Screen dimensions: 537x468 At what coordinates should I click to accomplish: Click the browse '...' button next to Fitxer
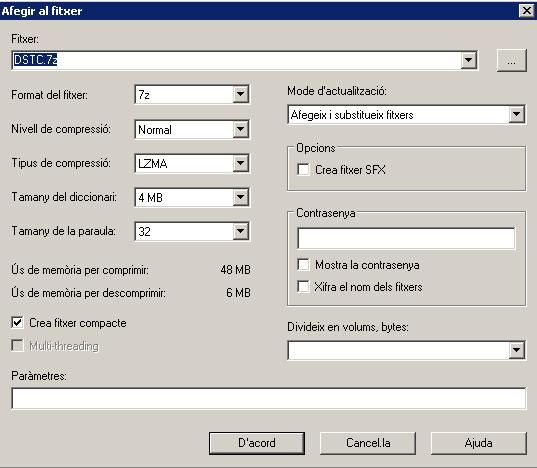click(511, 61)
